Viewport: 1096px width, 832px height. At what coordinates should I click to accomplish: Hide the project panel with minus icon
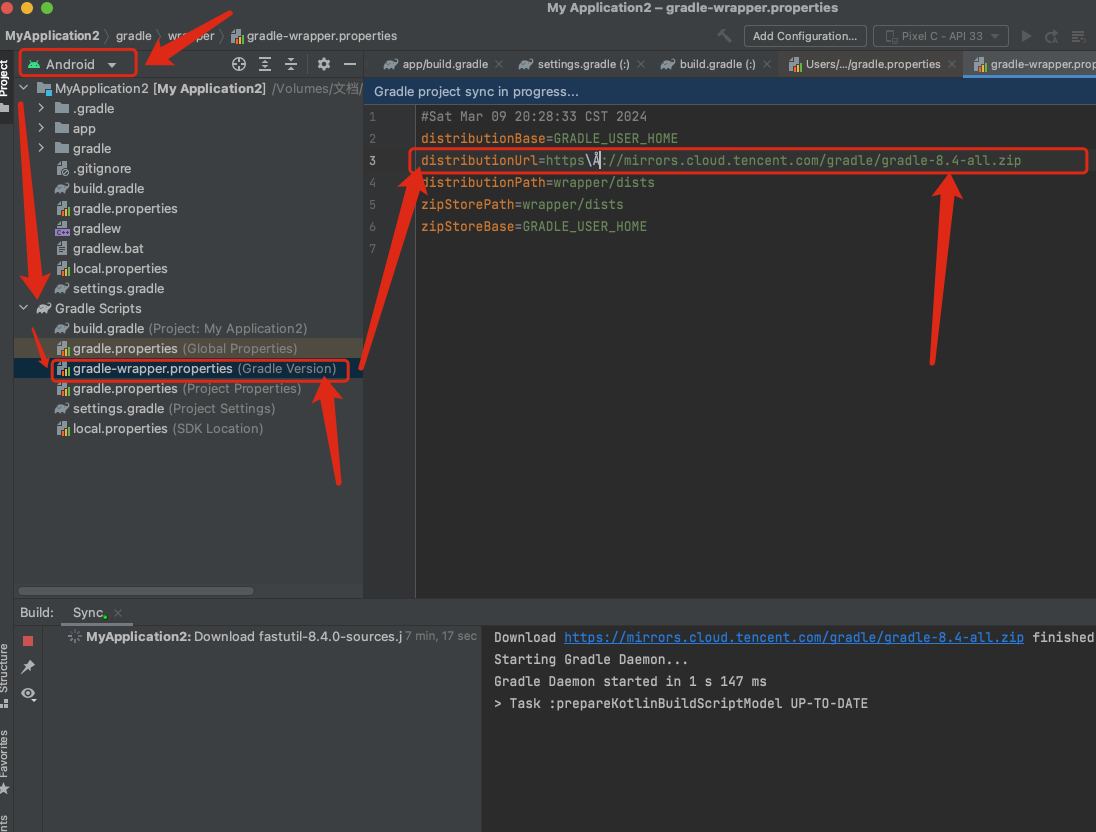pos(349,64)
